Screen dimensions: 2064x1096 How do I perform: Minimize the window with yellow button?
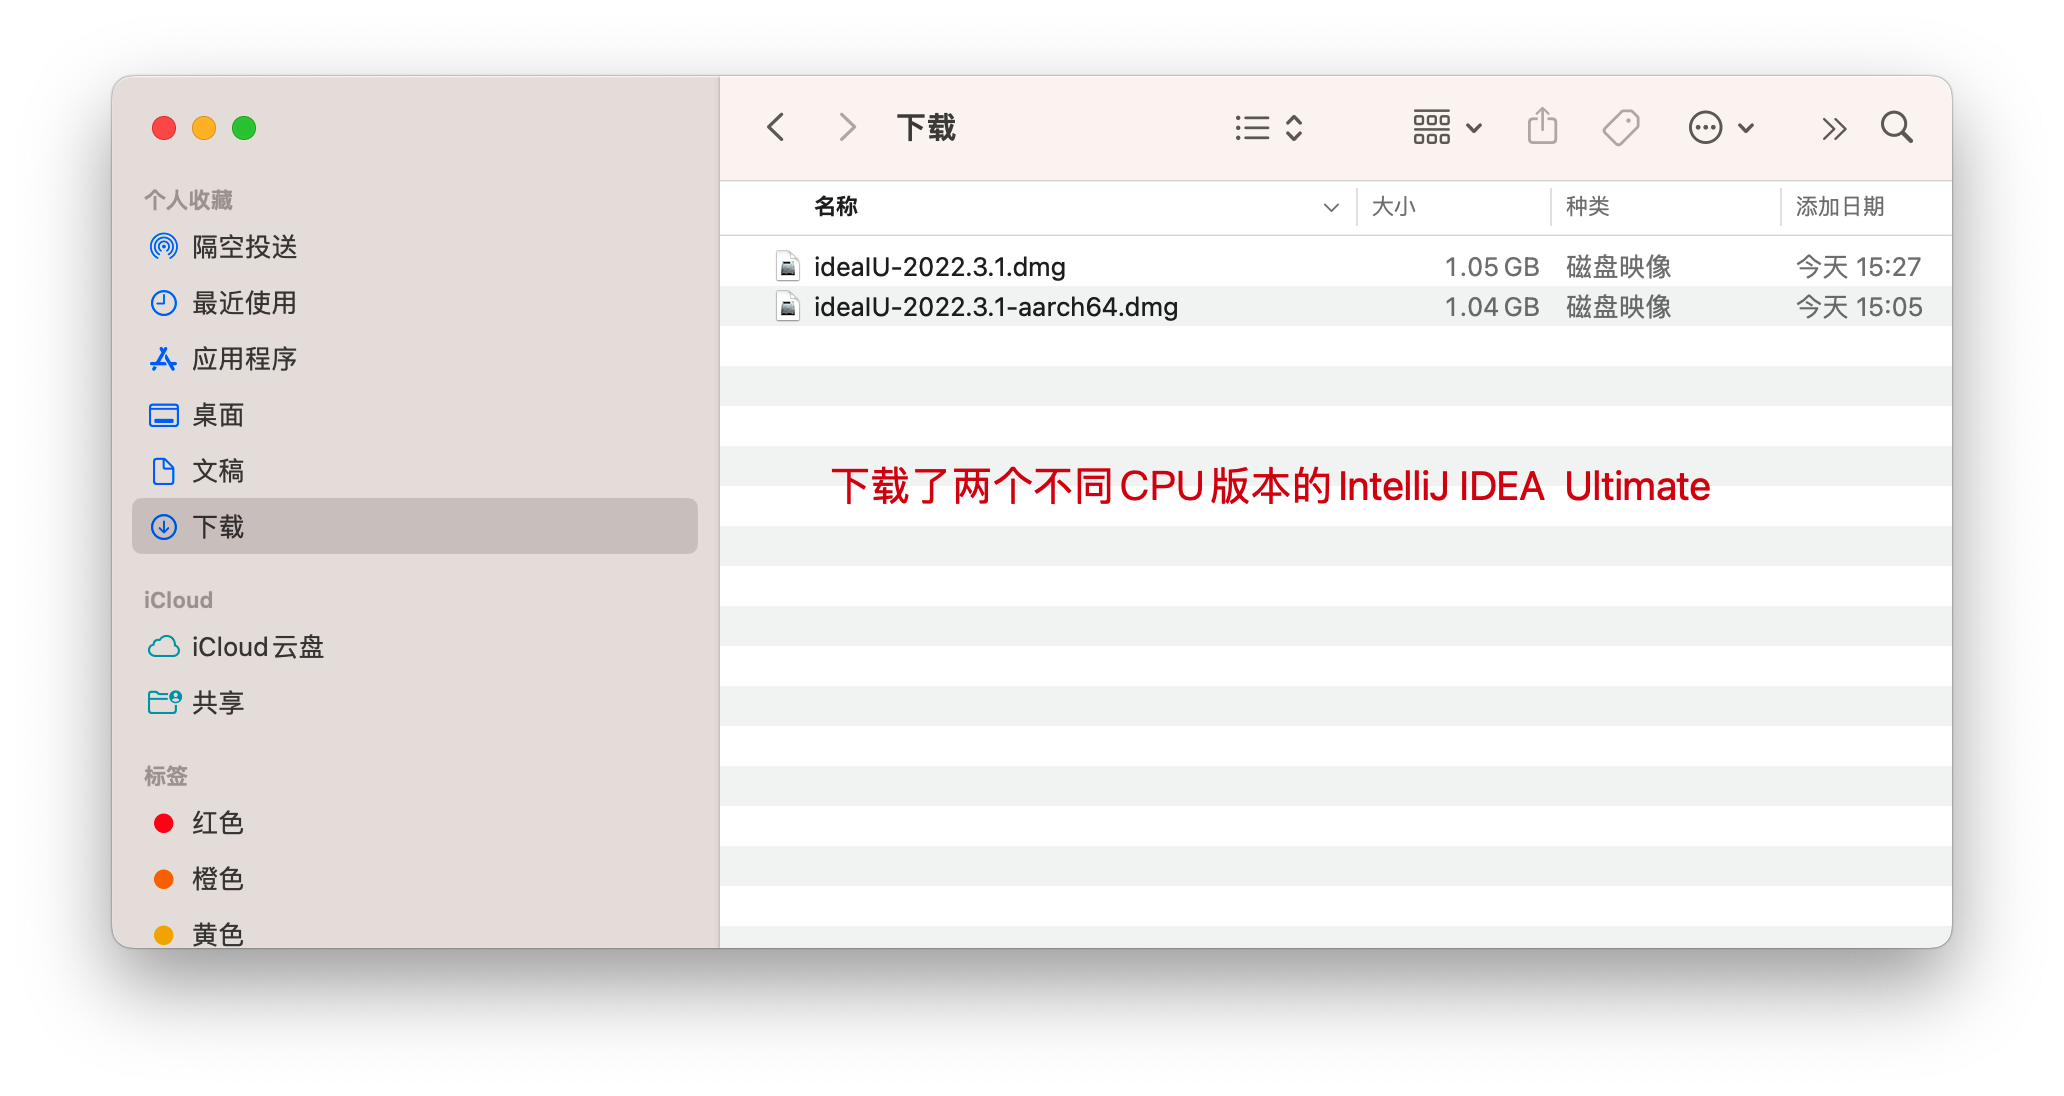click(204, 128)
